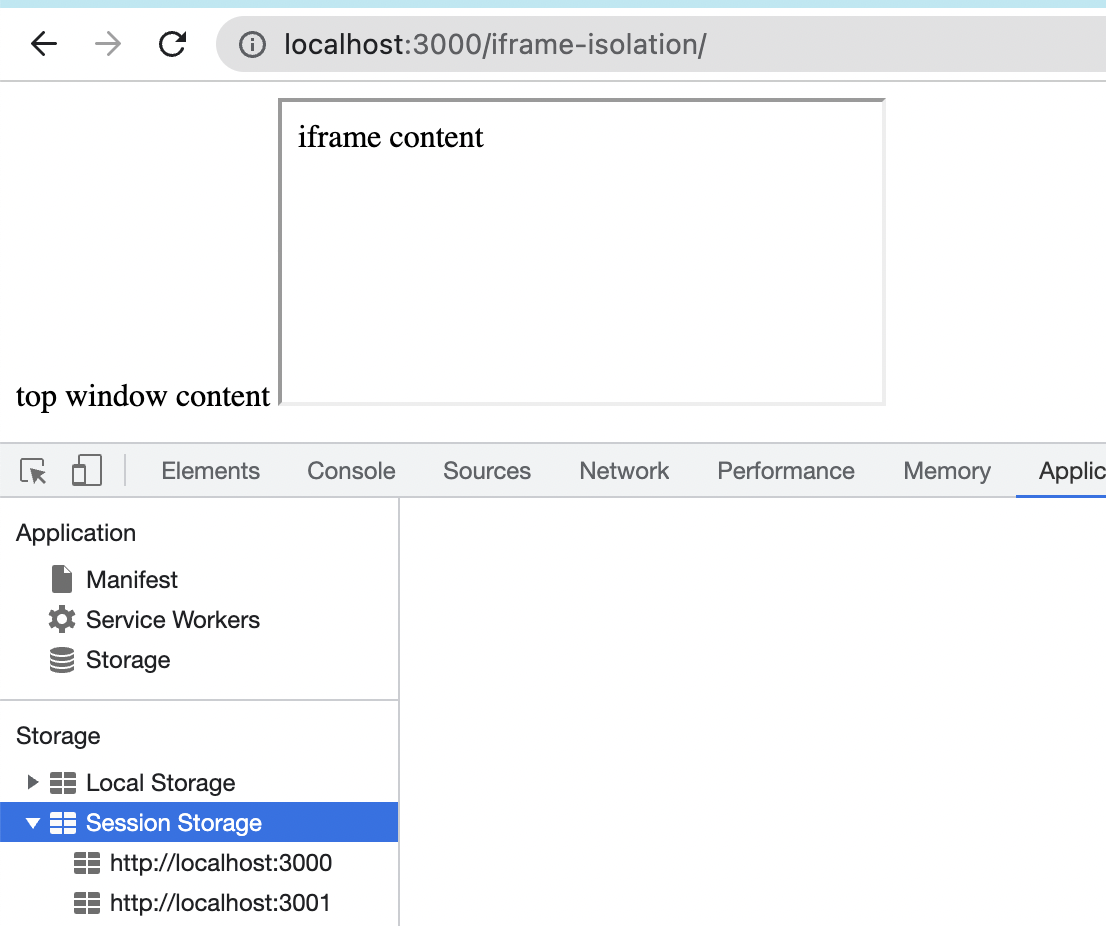Reload the page

click(x=172, y=44)
